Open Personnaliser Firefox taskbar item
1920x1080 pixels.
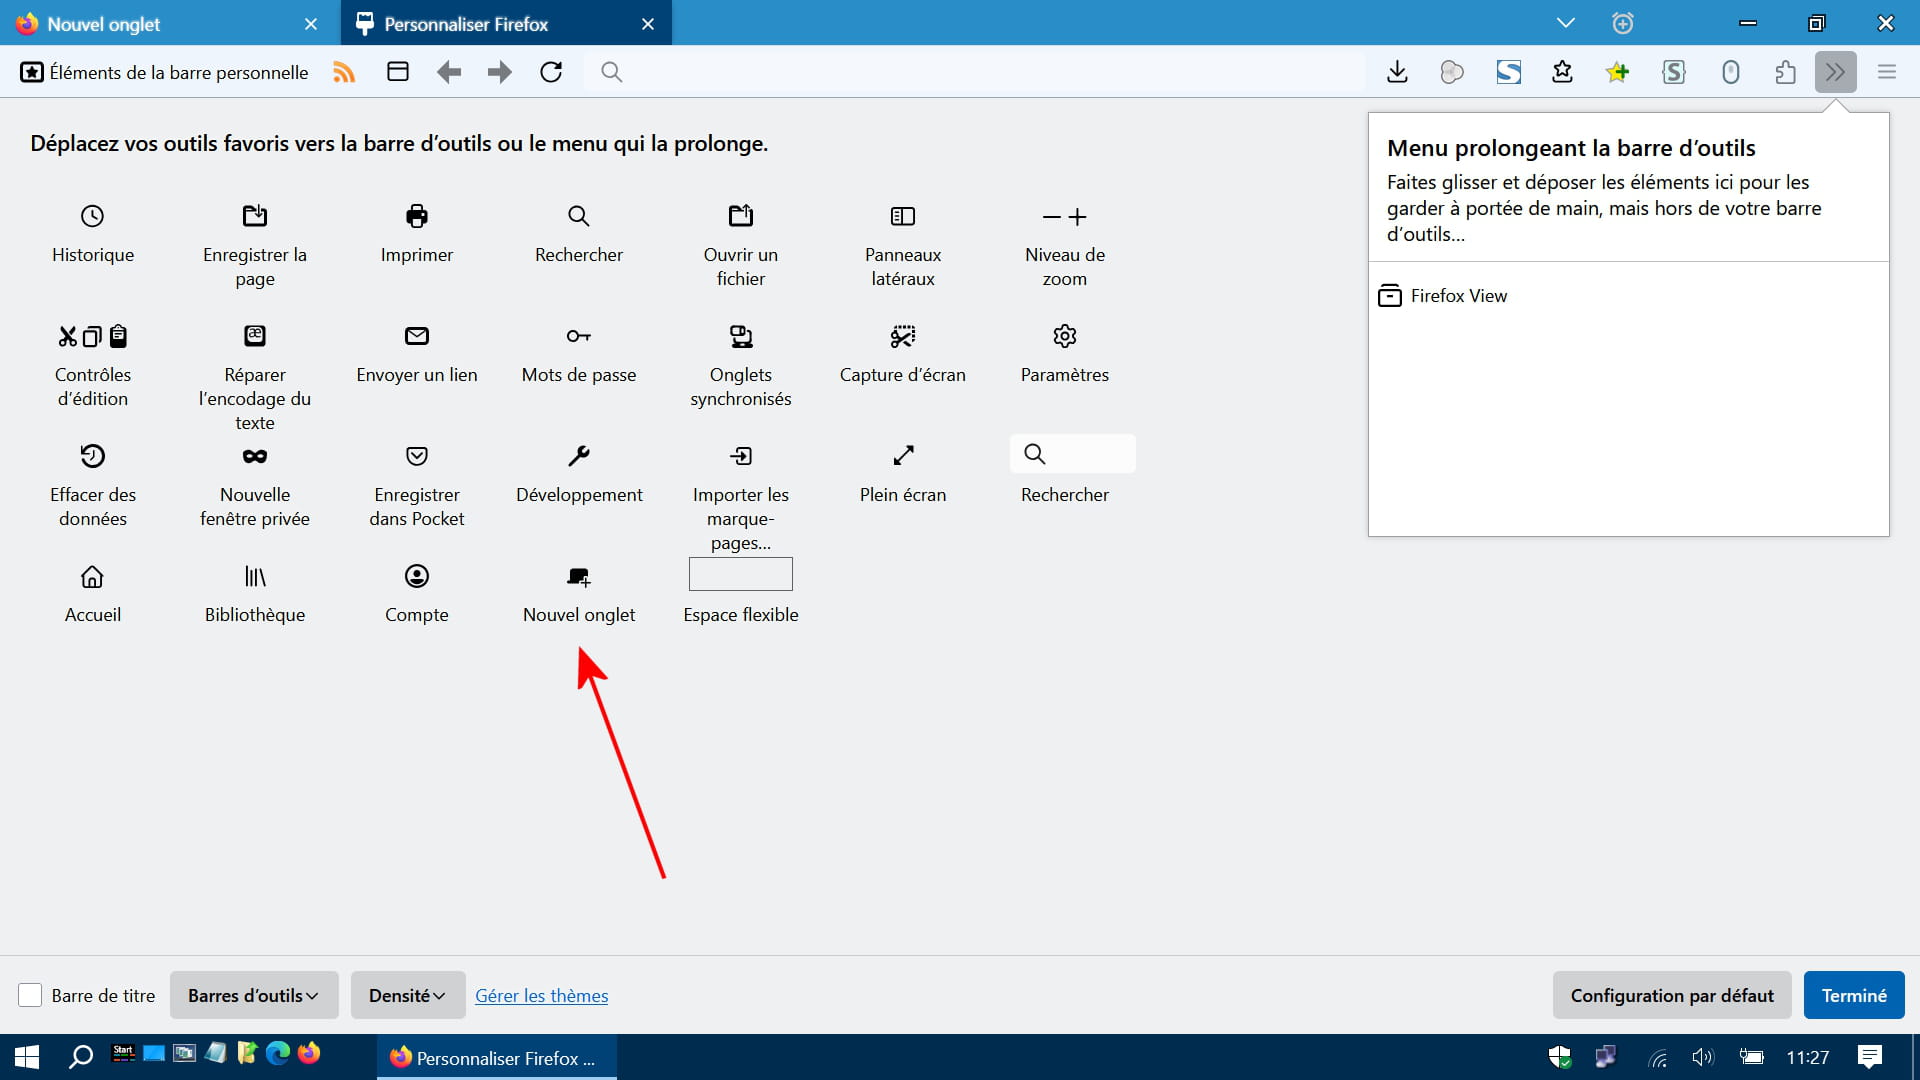pos(497,1058)
